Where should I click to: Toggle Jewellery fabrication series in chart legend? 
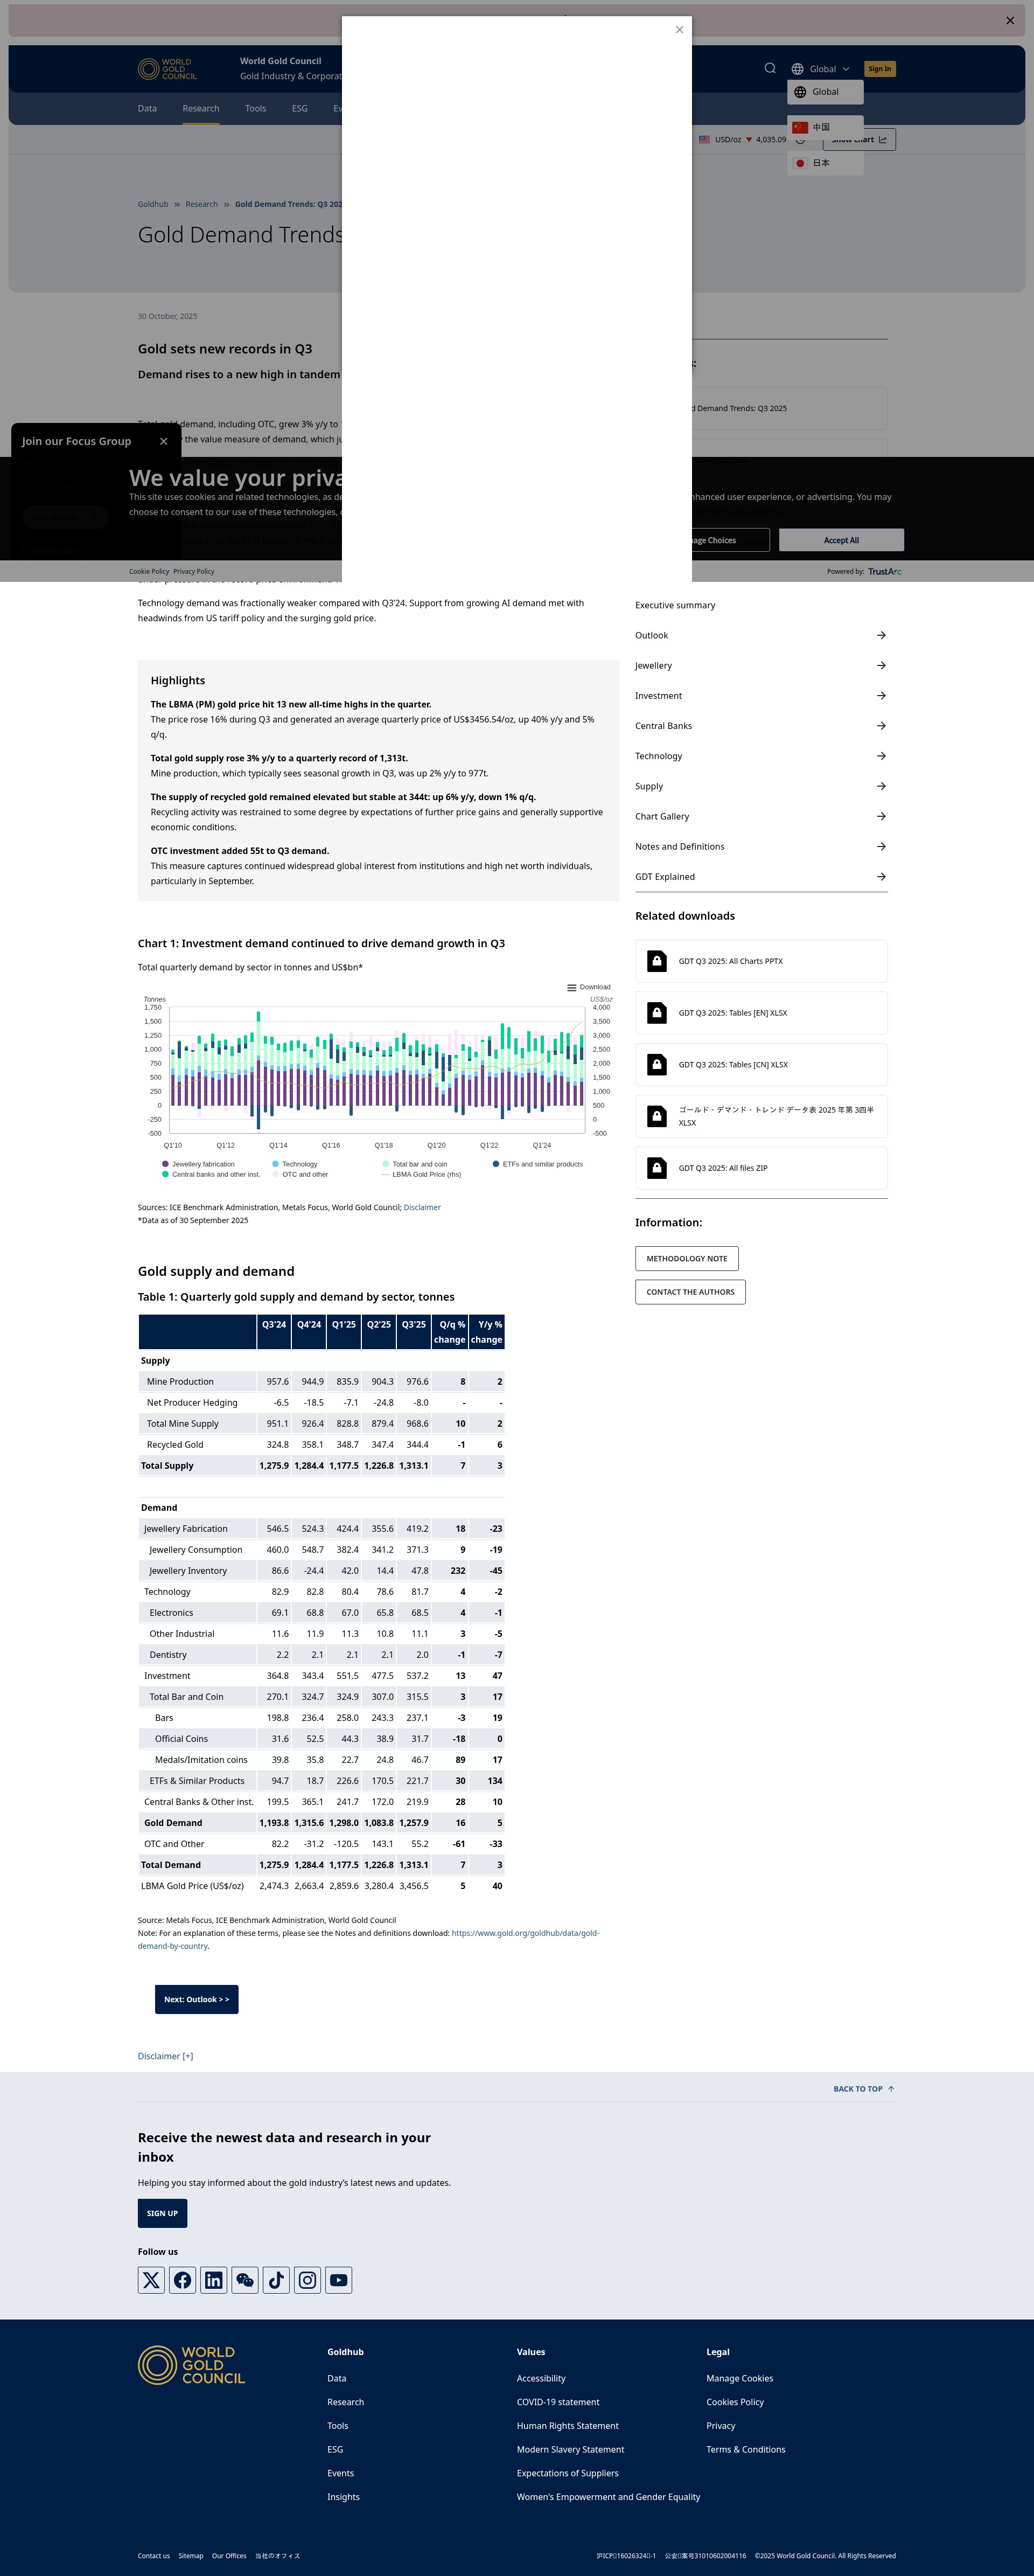tap(198, 1164)
